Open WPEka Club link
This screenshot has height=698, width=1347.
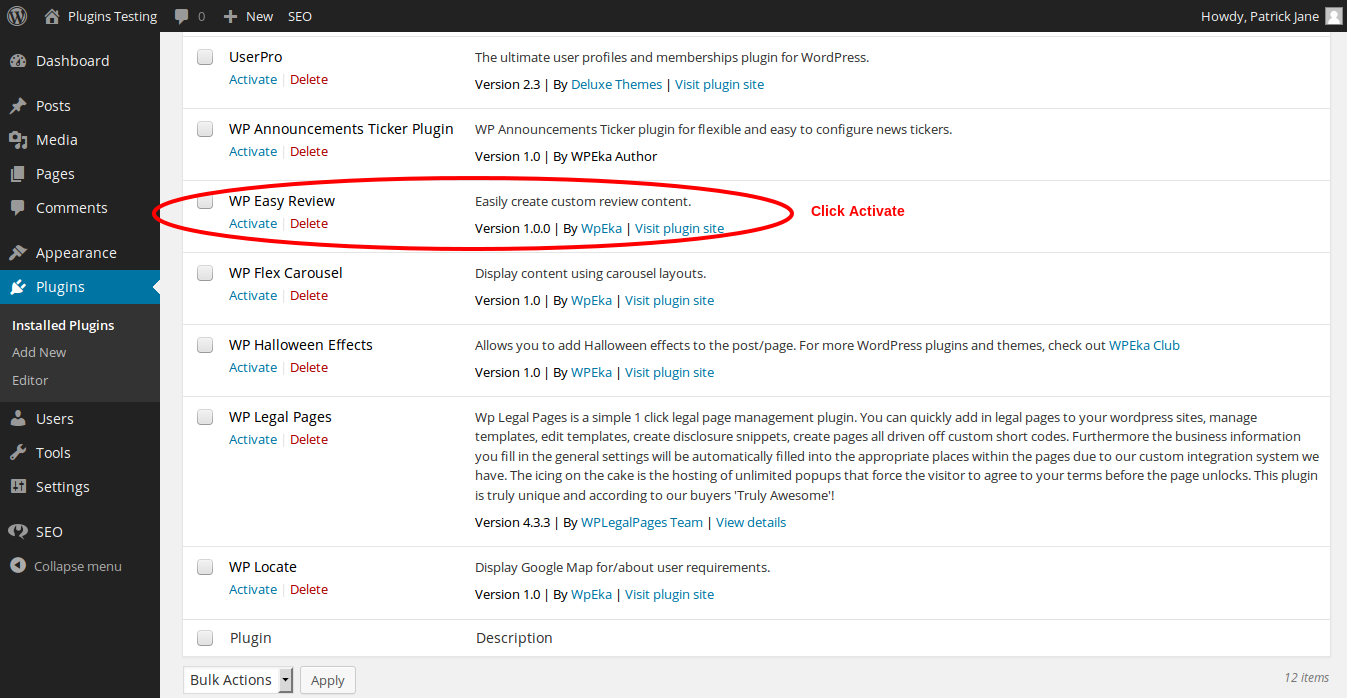pyautogui.click(x=1144, y=346)
